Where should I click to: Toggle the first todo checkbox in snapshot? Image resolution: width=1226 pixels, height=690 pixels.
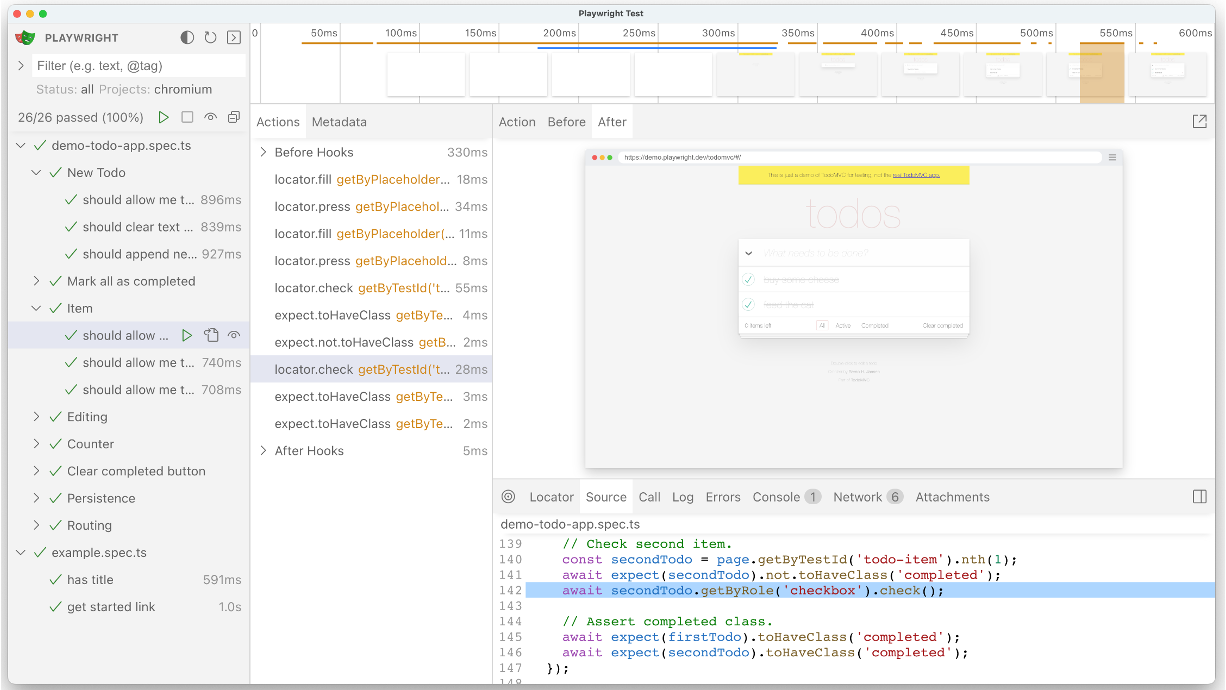[x=748, y=280]
